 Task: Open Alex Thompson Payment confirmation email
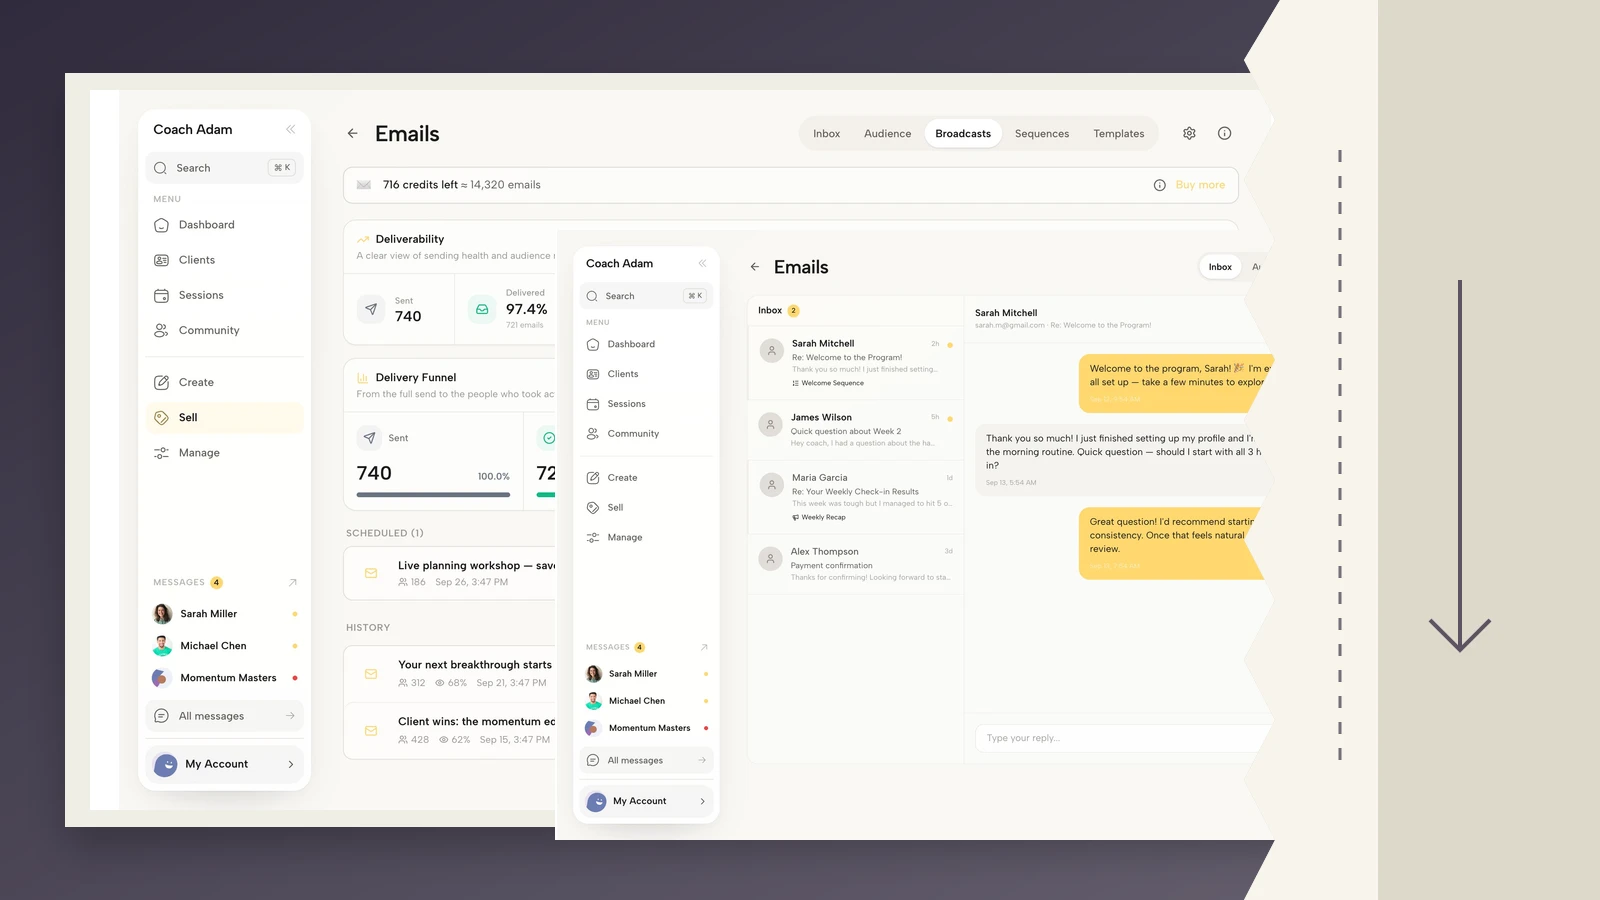point(856,564)
